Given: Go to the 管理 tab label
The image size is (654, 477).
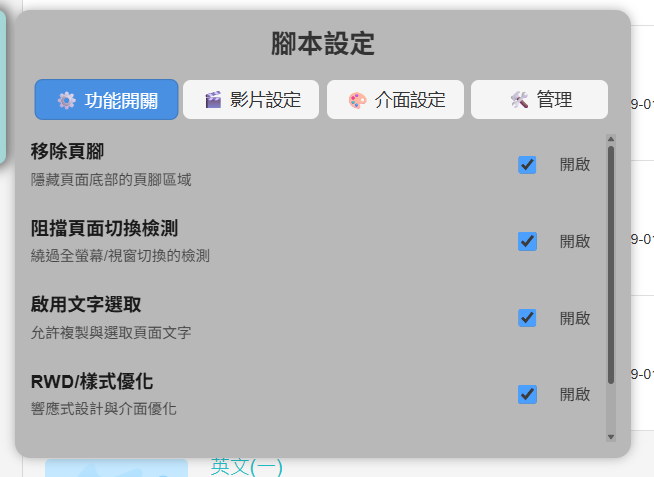Looking at the screenshot, I should (554, 100).
